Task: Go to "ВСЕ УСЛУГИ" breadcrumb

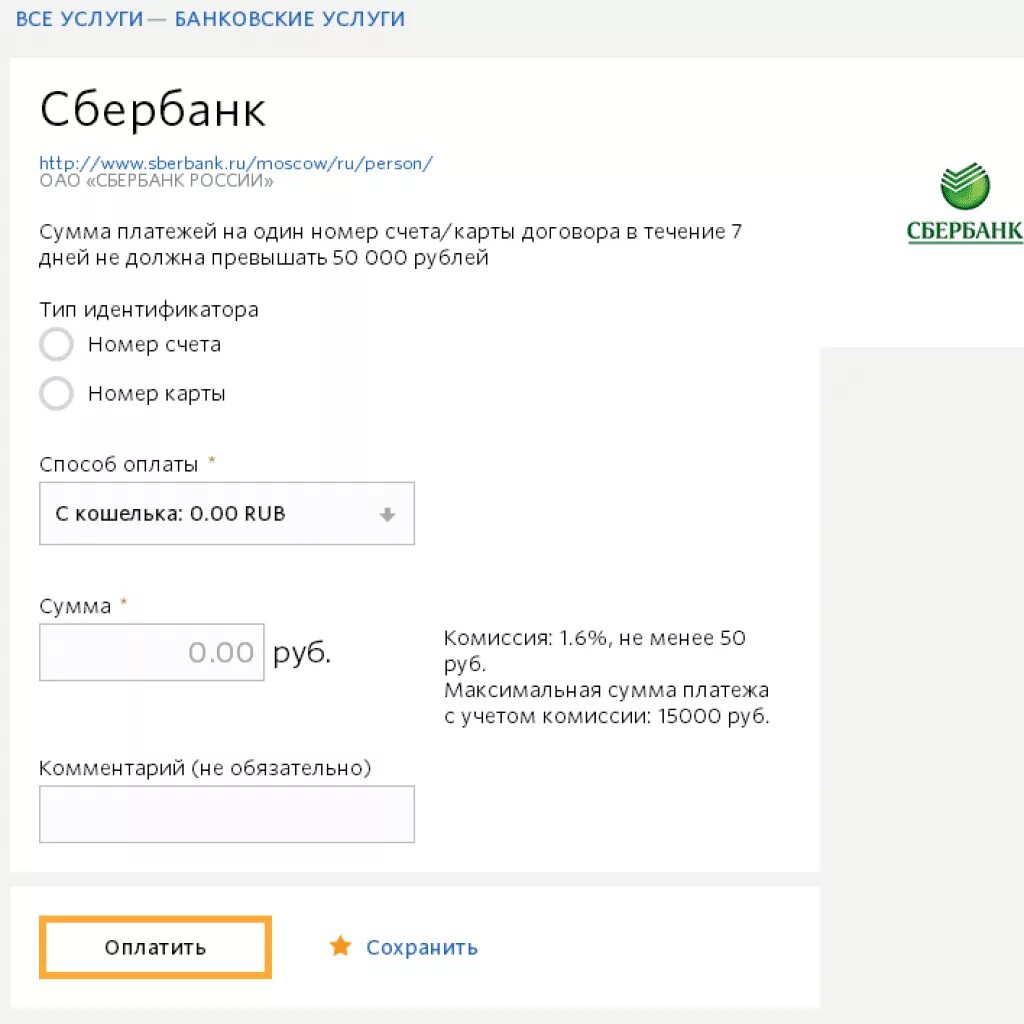Action: (x=80, y=19)
